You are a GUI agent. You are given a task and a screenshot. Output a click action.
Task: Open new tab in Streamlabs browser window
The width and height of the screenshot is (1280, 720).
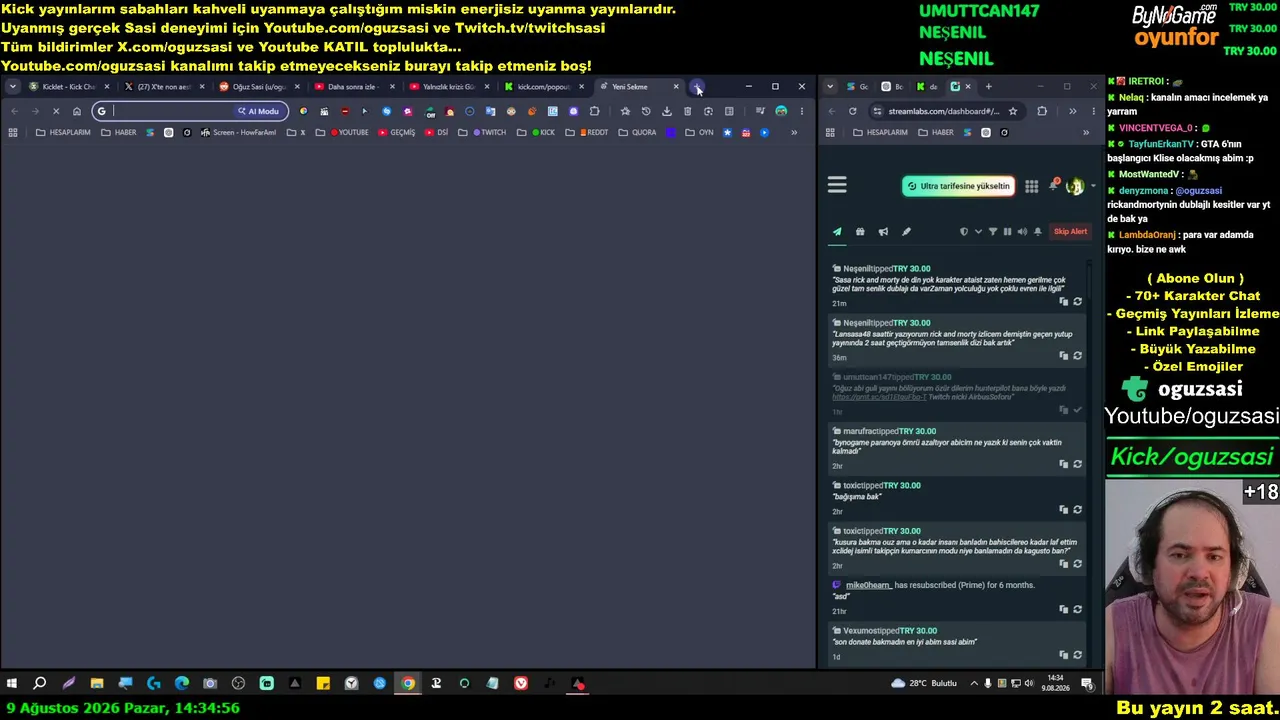click(x=988, y=87)
